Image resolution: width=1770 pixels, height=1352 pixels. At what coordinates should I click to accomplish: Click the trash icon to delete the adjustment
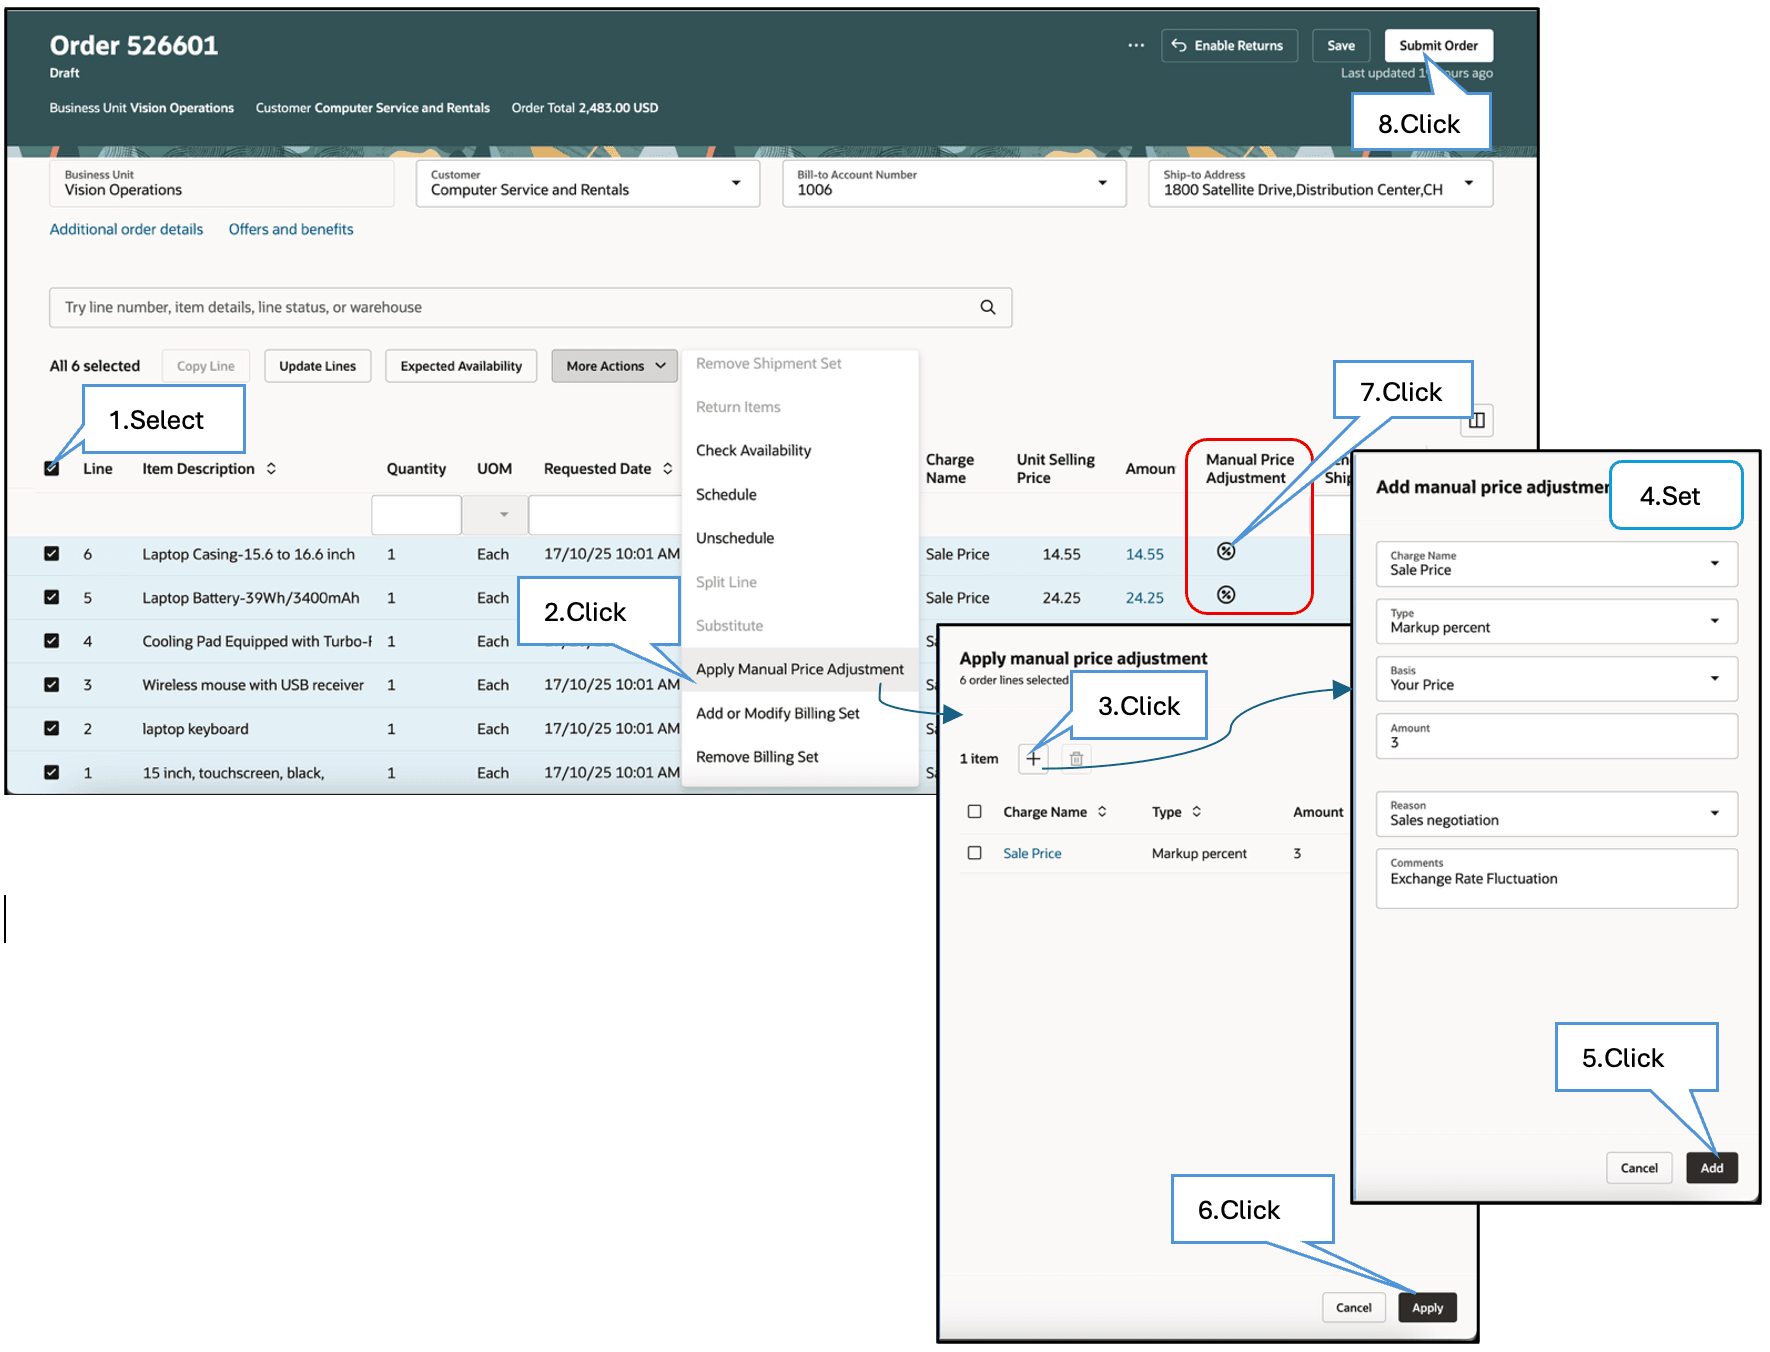coord(1076,758)
